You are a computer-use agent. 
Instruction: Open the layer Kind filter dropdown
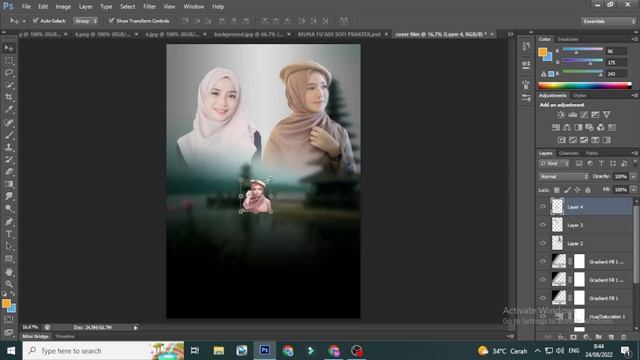[554, 164]
